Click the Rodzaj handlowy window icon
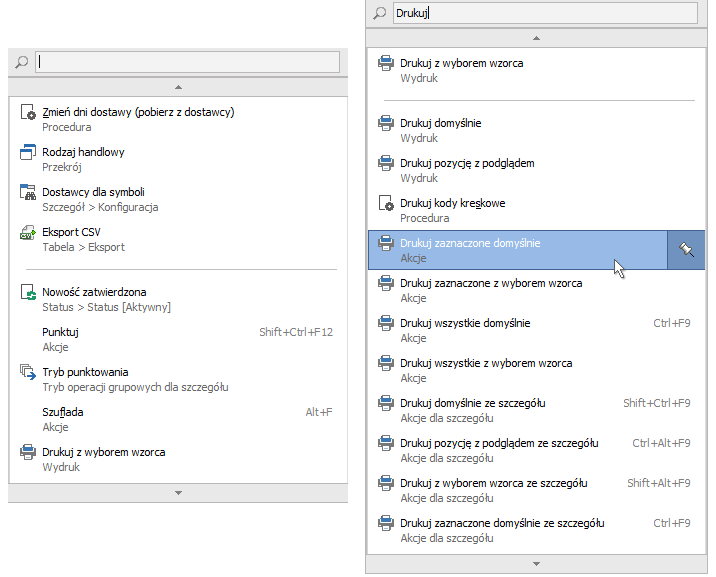 coord(28,153)
